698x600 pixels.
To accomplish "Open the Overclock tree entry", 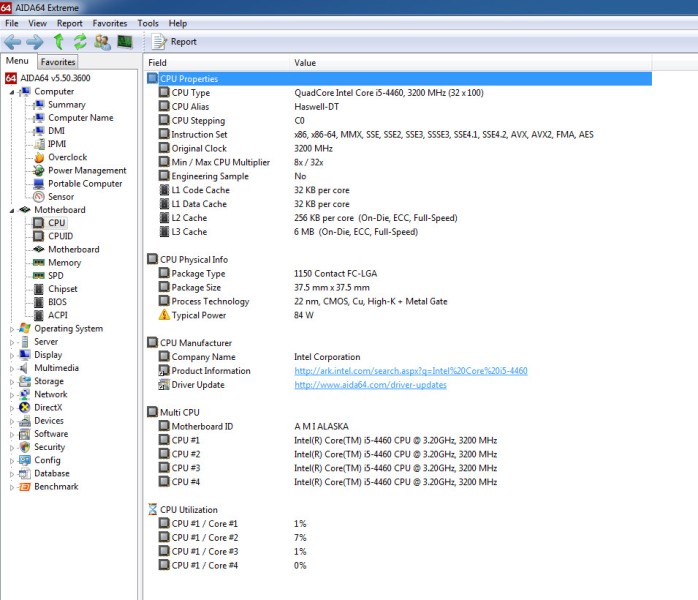I will tap(67, 157).
